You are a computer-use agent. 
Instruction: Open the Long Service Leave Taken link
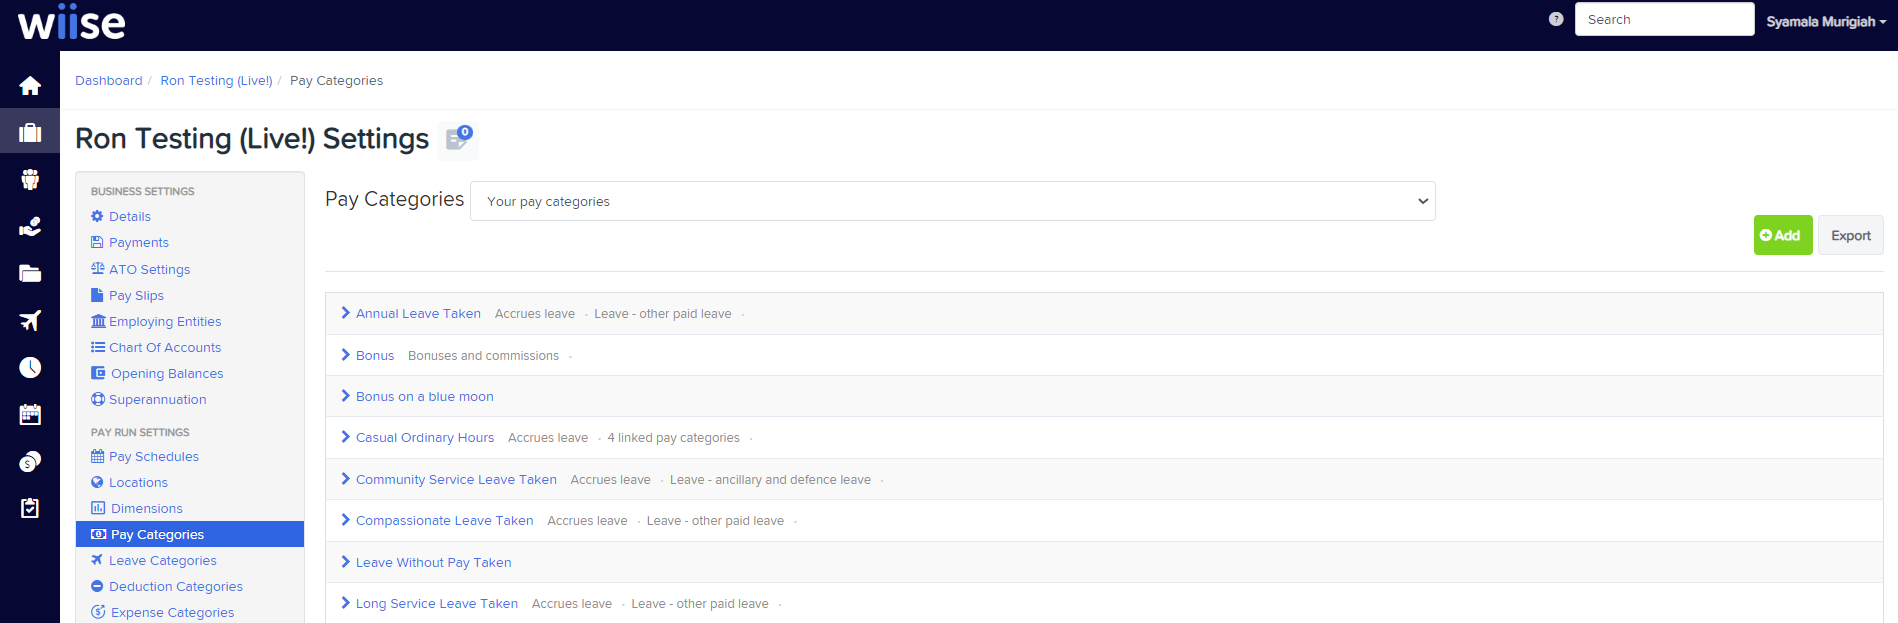437,603
